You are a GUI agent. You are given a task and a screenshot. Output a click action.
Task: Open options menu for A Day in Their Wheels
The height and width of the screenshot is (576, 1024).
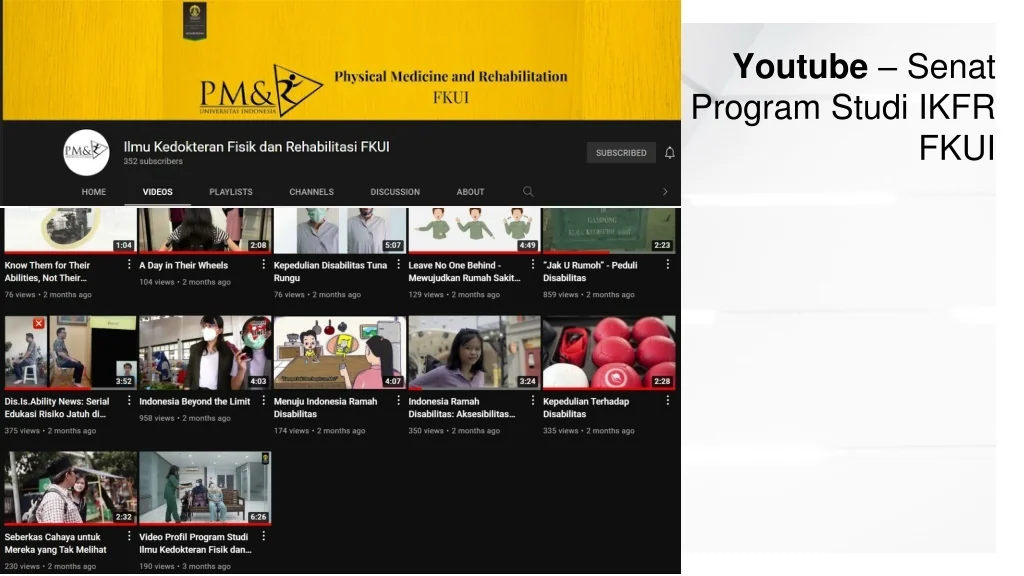[x=263, y=264]
